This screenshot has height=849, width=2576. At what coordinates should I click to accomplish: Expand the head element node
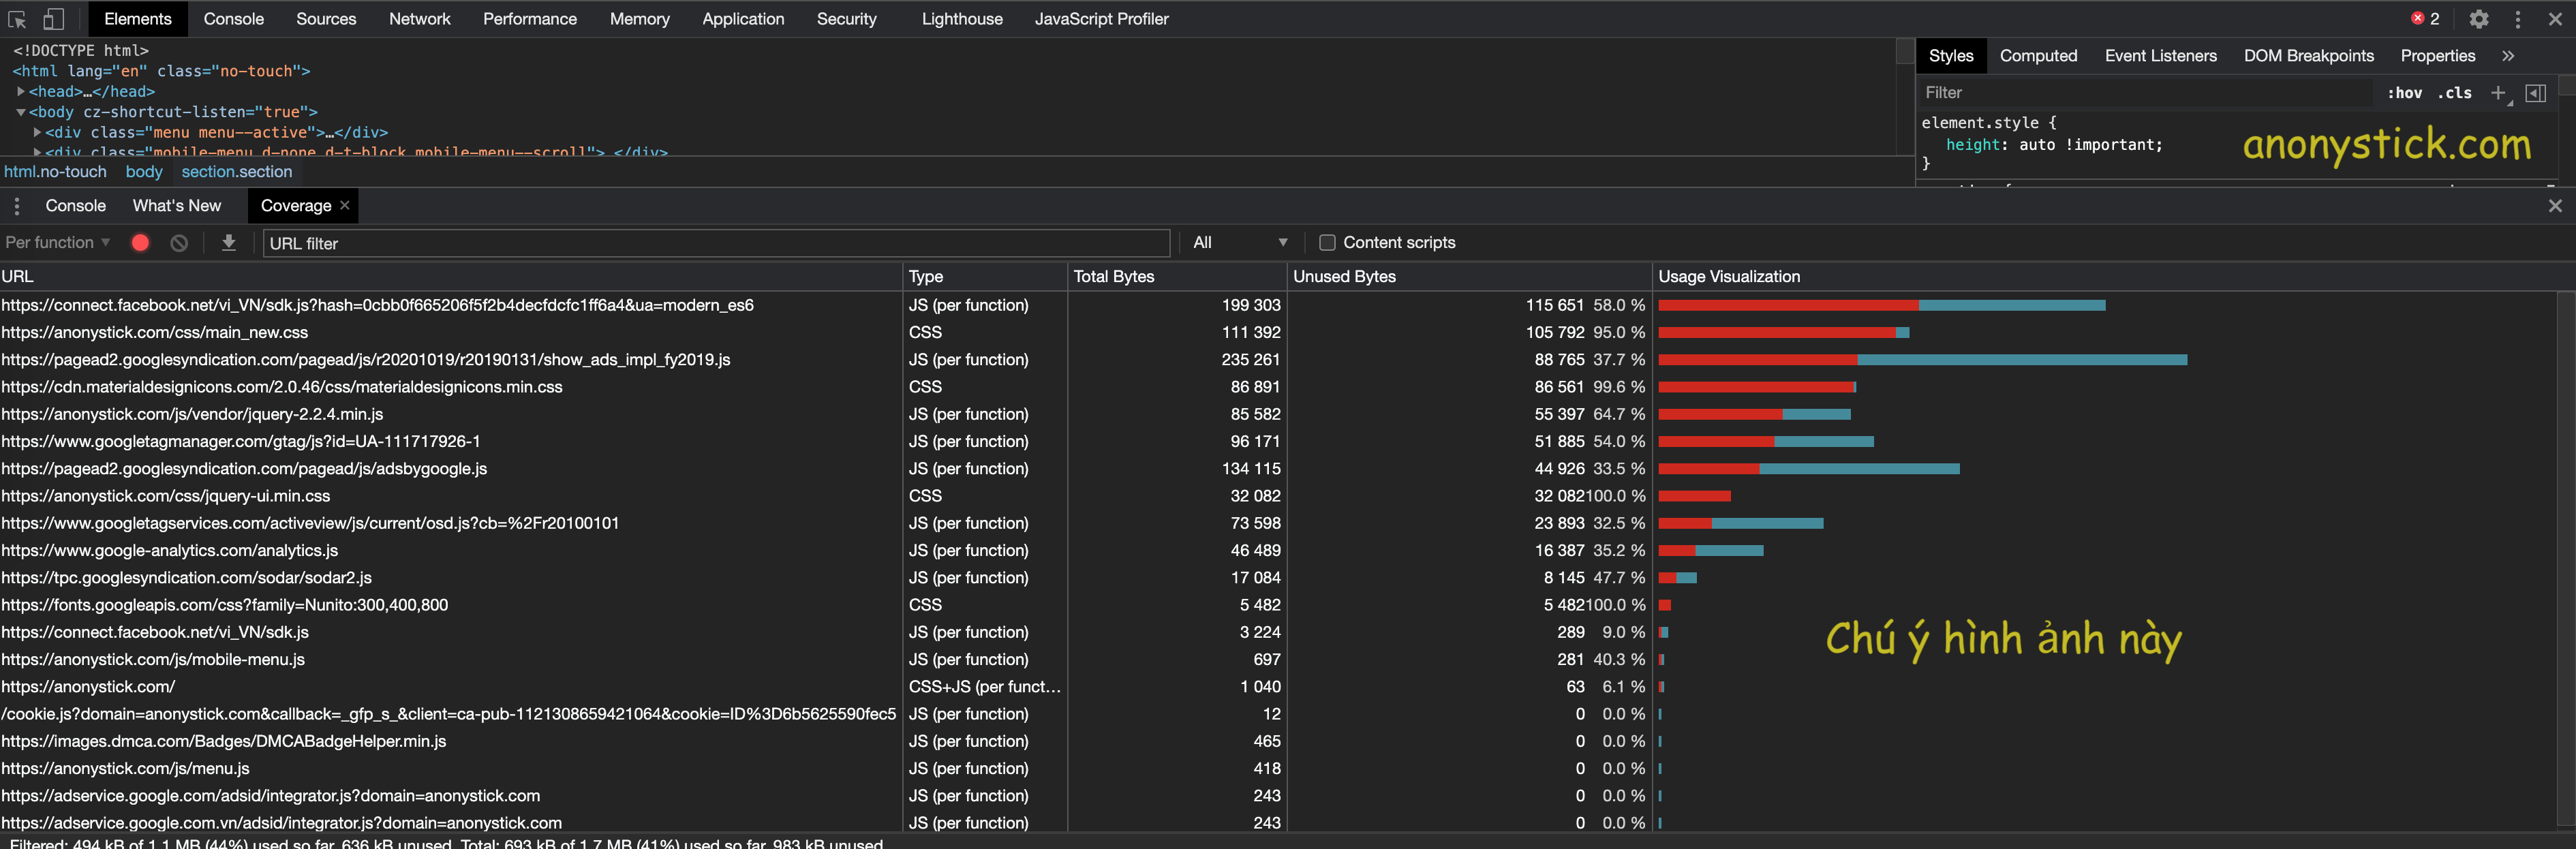click(20, 91)
